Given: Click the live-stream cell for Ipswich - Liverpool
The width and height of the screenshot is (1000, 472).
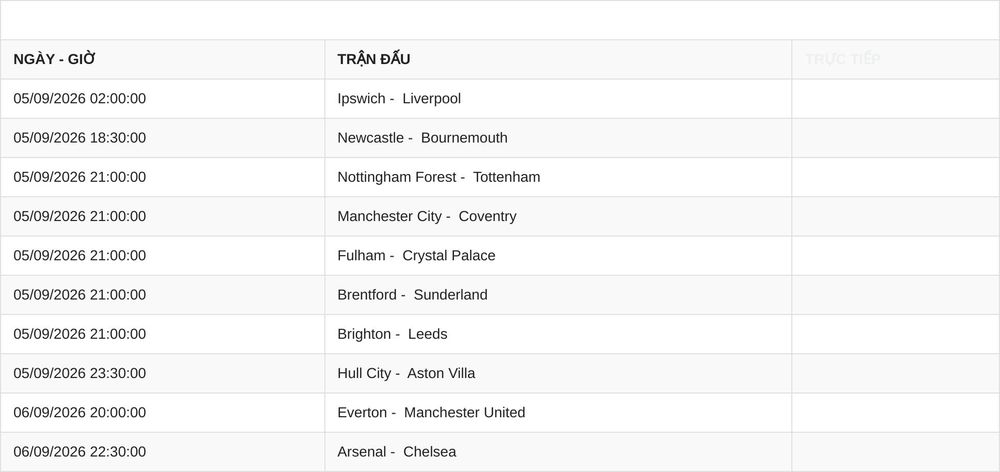Looking at the screenshot, I should pyautogui.click(x=895, y=99).
